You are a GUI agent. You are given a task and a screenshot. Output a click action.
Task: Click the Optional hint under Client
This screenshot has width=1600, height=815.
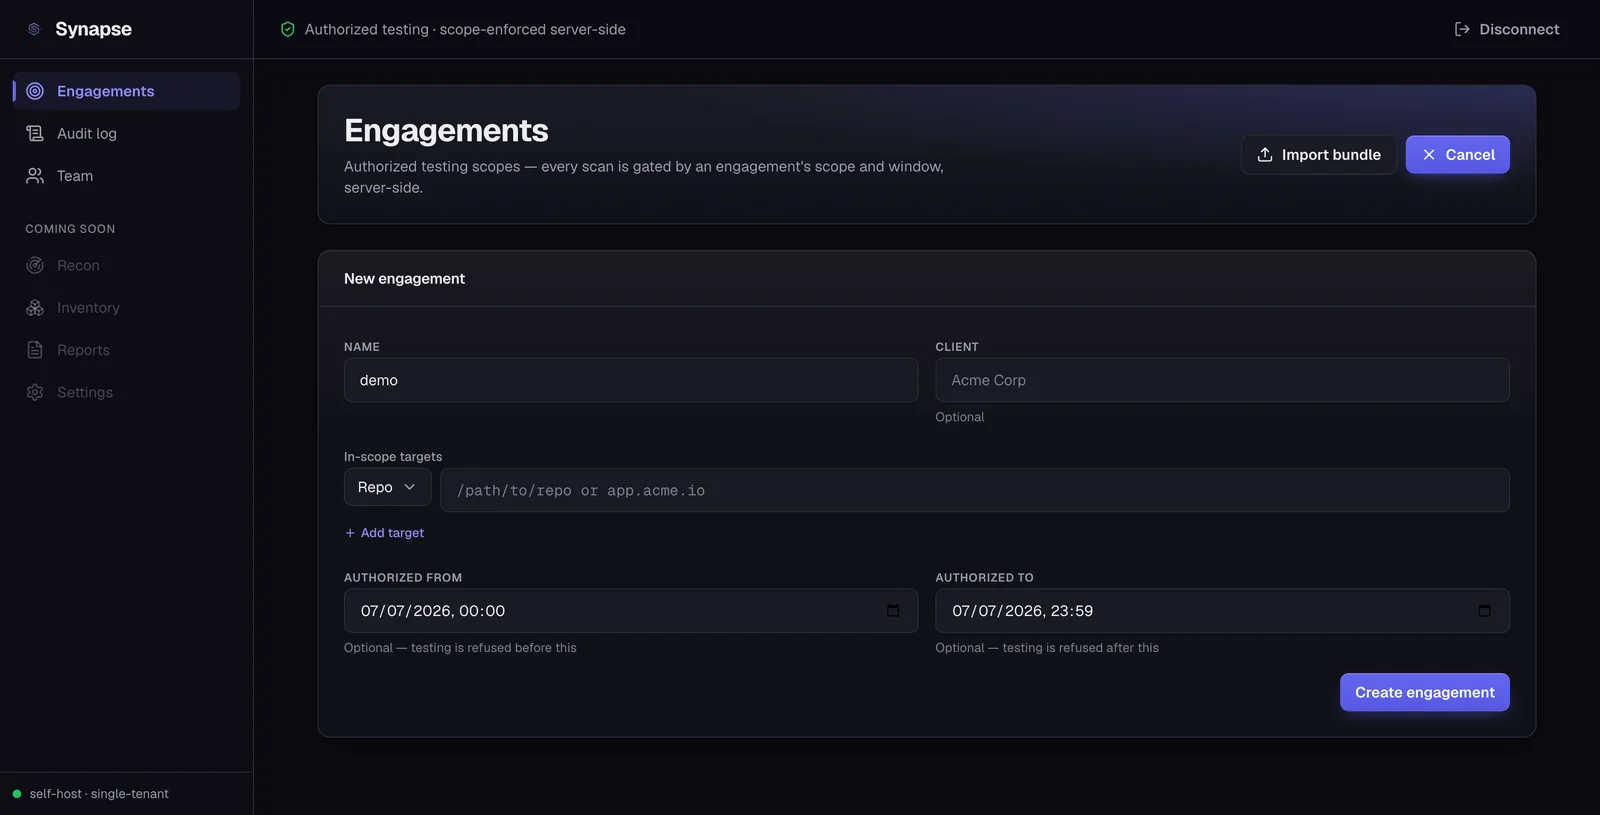click(x=960, y=417)
